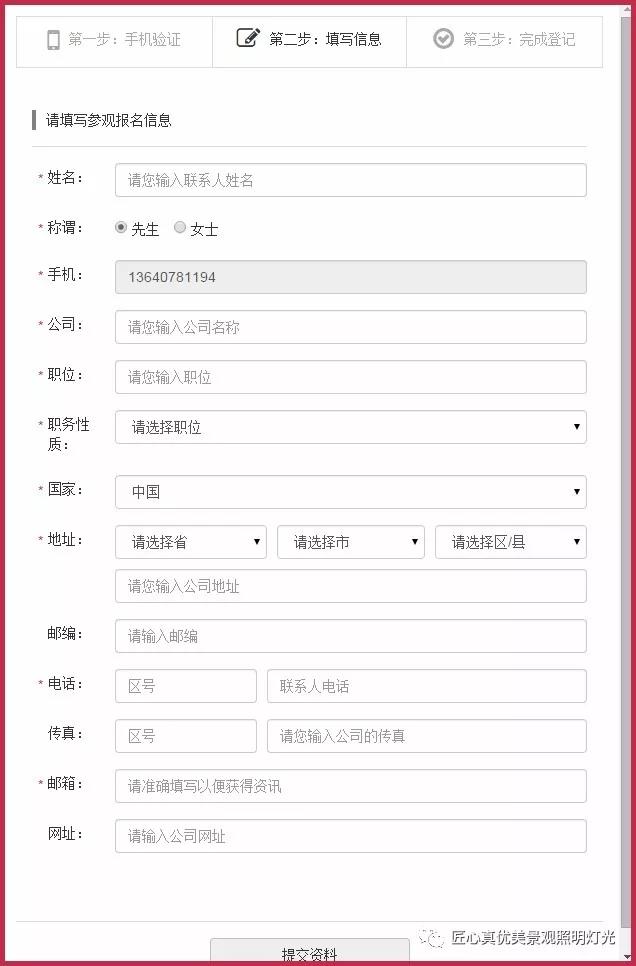Open the 请选择市 city dropdown
Viewport: 636px width, 966px height.
352,541
